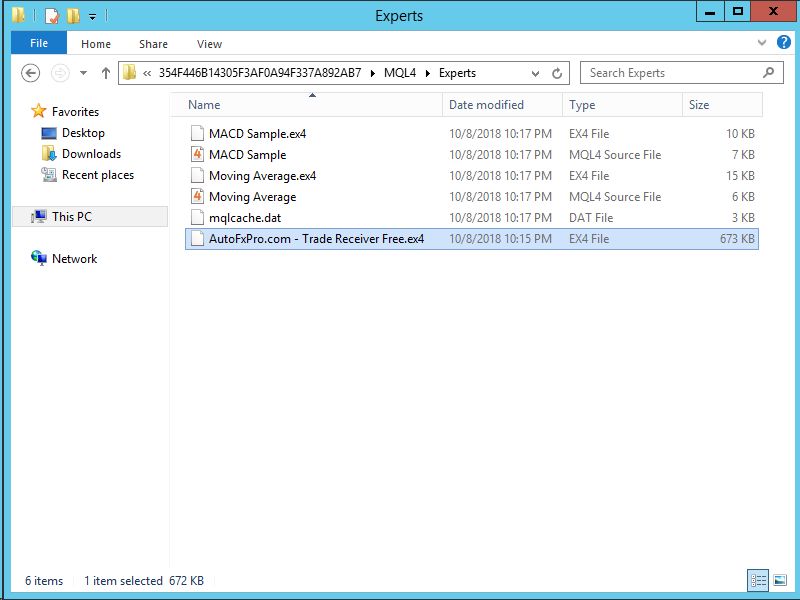Viewport: 800px width, 600px height.
Task: Open the File menu
Action: coord(39,44)
